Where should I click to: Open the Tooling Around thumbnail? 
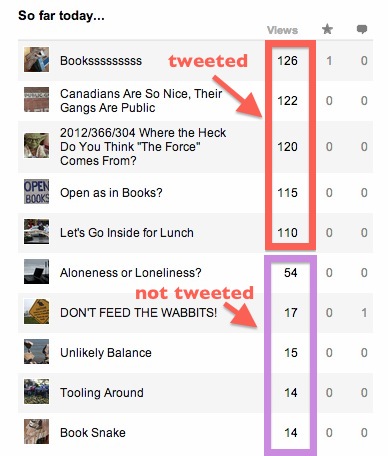click(x=36, y=392)
